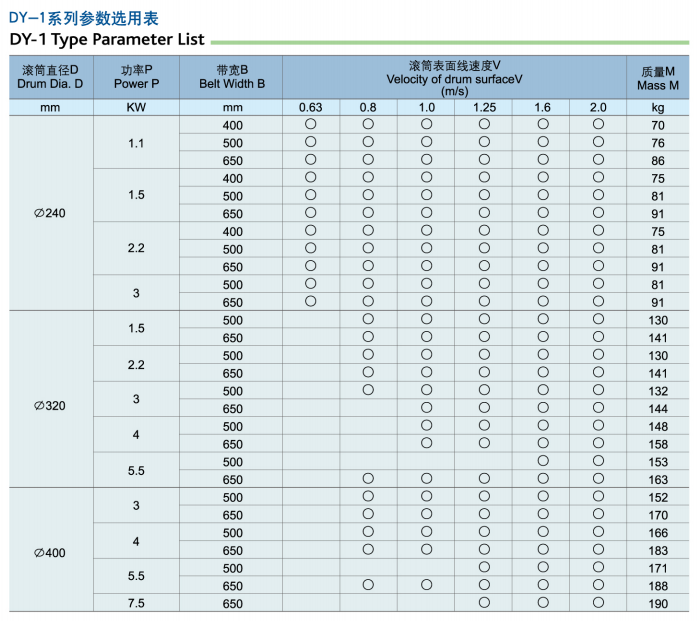Select the 2.0 velocity circle in the 86 kg row
Image resolution: width=698 pixels, height=621 pixels.
point(598,160)
